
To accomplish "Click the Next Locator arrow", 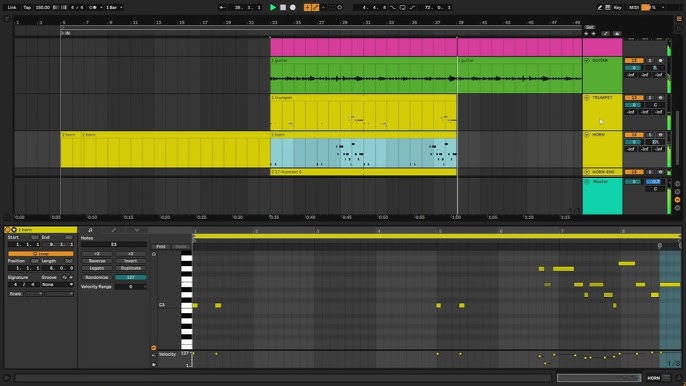I will pos(593,34).
